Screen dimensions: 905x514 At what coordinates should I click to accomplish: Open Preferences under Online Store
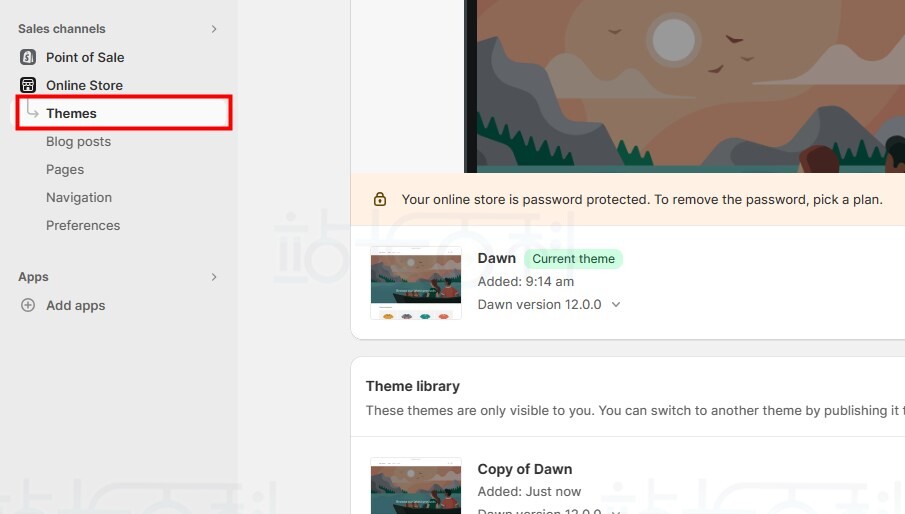click(83, 226)
